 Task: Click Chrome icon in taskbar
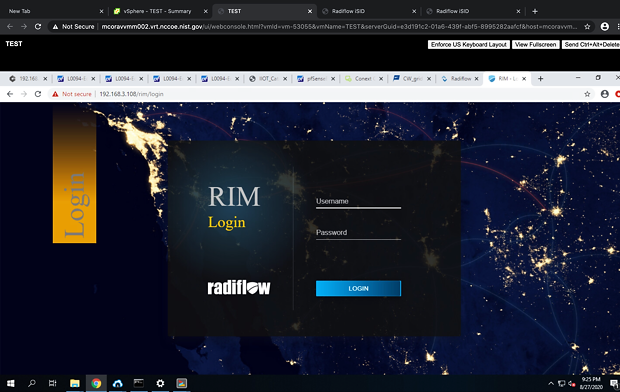(x=96, y=383)
